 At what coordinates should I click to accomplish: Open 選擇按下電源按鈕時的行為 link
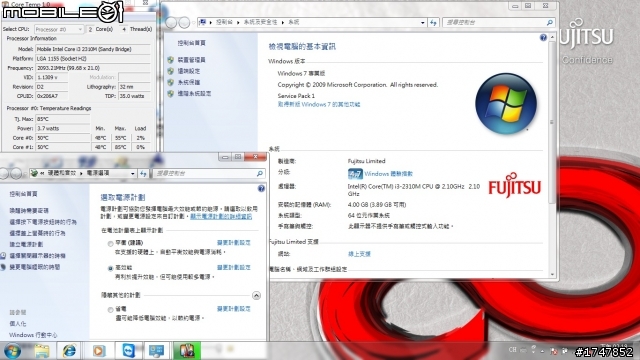(43, 222)
